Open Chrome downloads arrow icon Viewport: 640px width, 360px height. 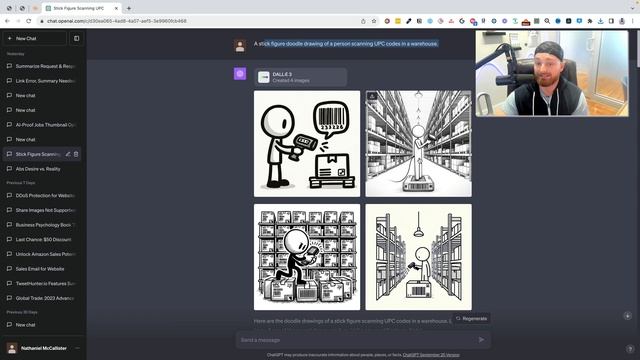[600, 21]
